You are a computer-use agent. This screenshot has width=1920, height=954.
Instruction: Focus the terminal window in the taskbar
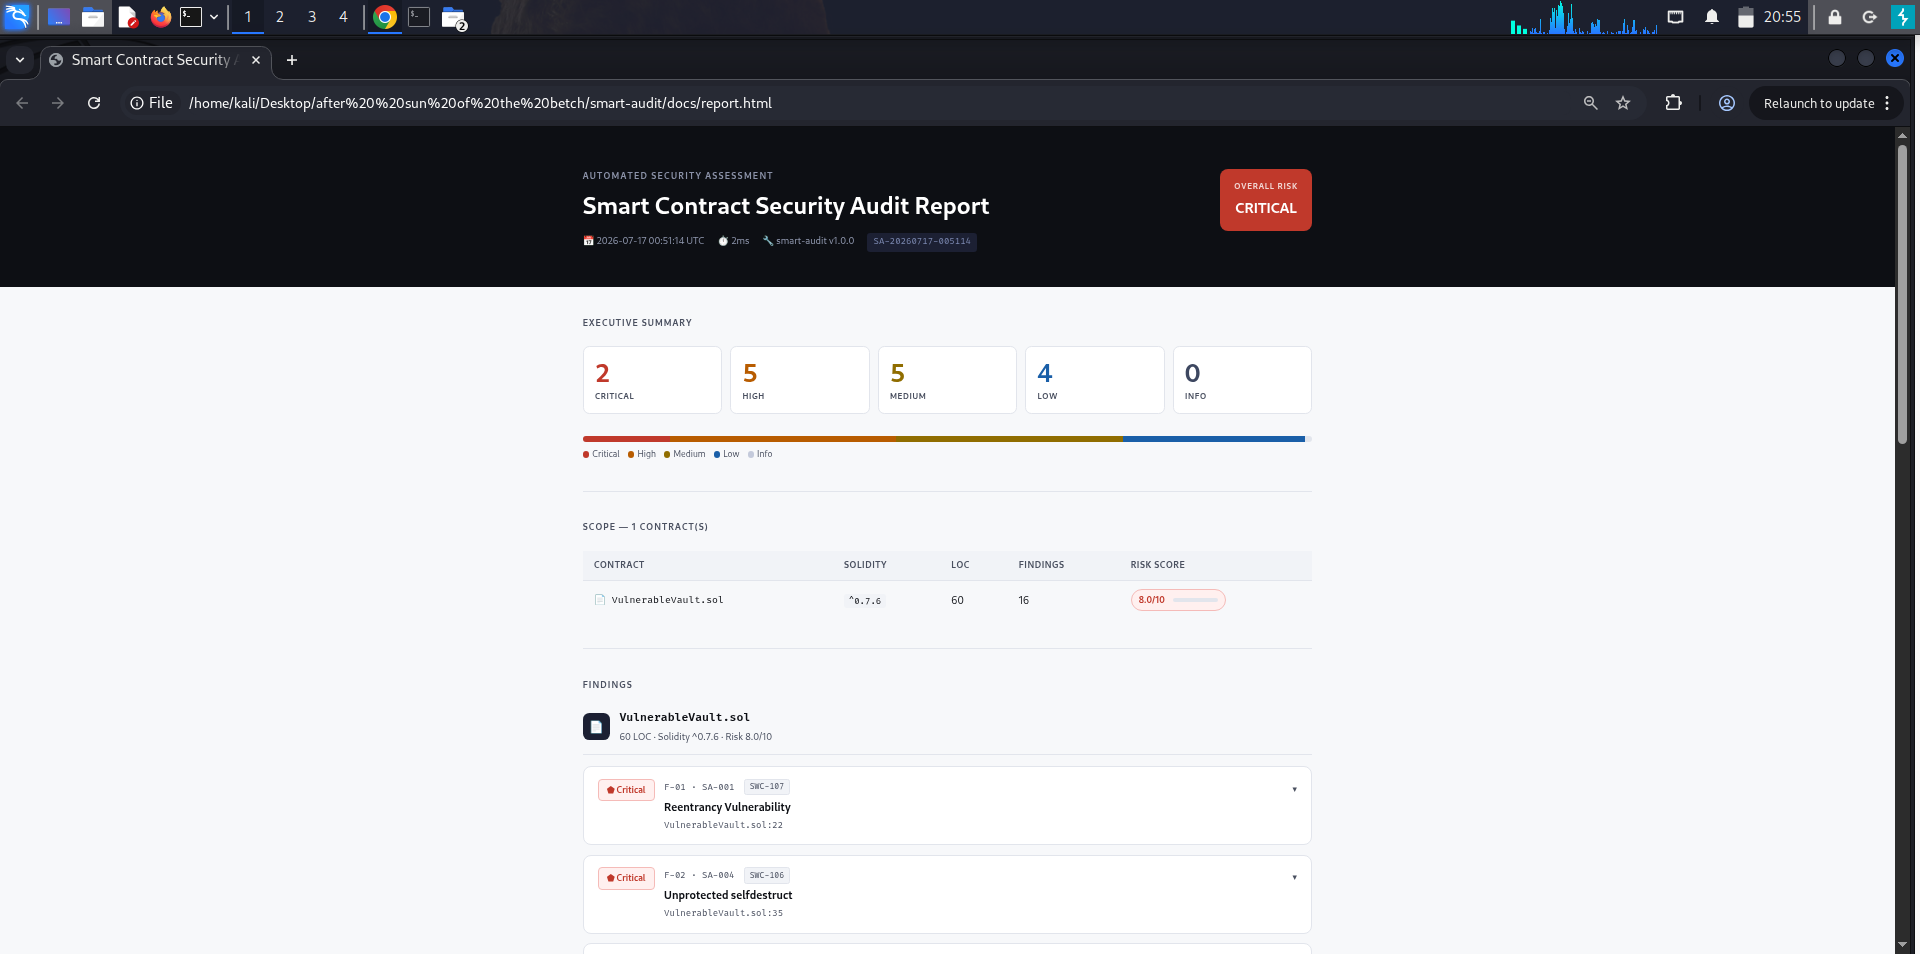419,17
